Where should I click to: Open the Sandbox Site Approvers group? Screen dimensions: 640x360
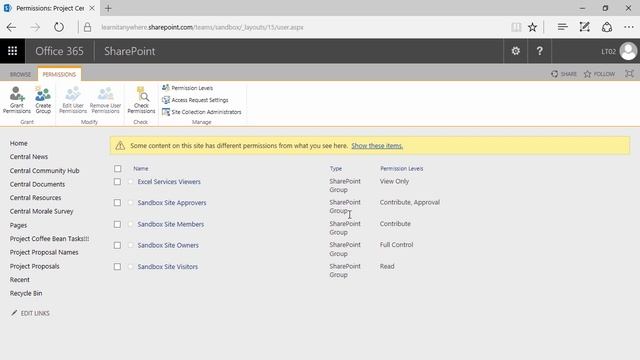(172, 203)
